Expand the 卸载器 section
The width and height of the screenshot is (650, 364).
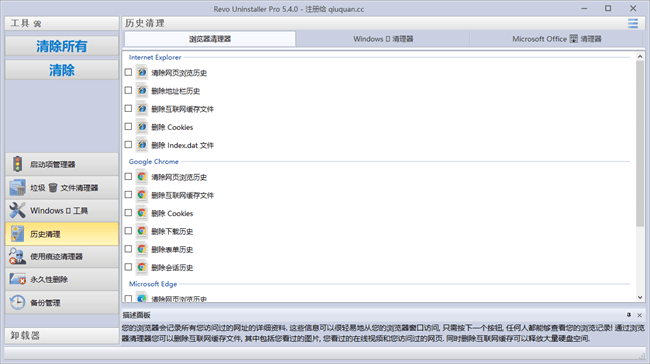click(x=62, y=335)
